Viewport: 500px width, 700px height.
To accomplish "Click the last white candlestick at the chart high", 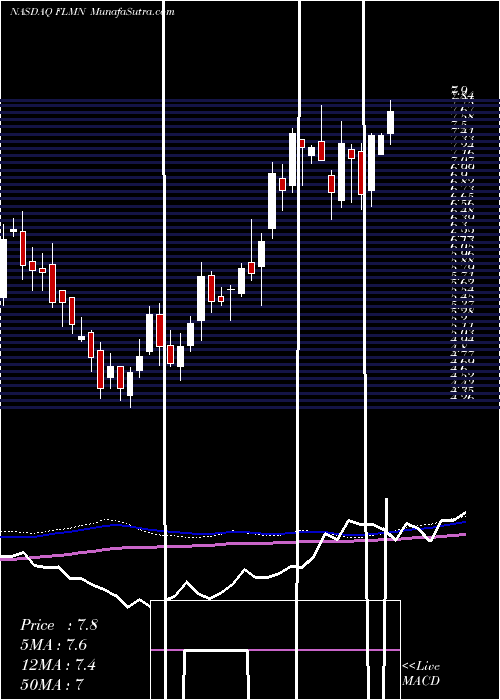I will click(391, 122).
